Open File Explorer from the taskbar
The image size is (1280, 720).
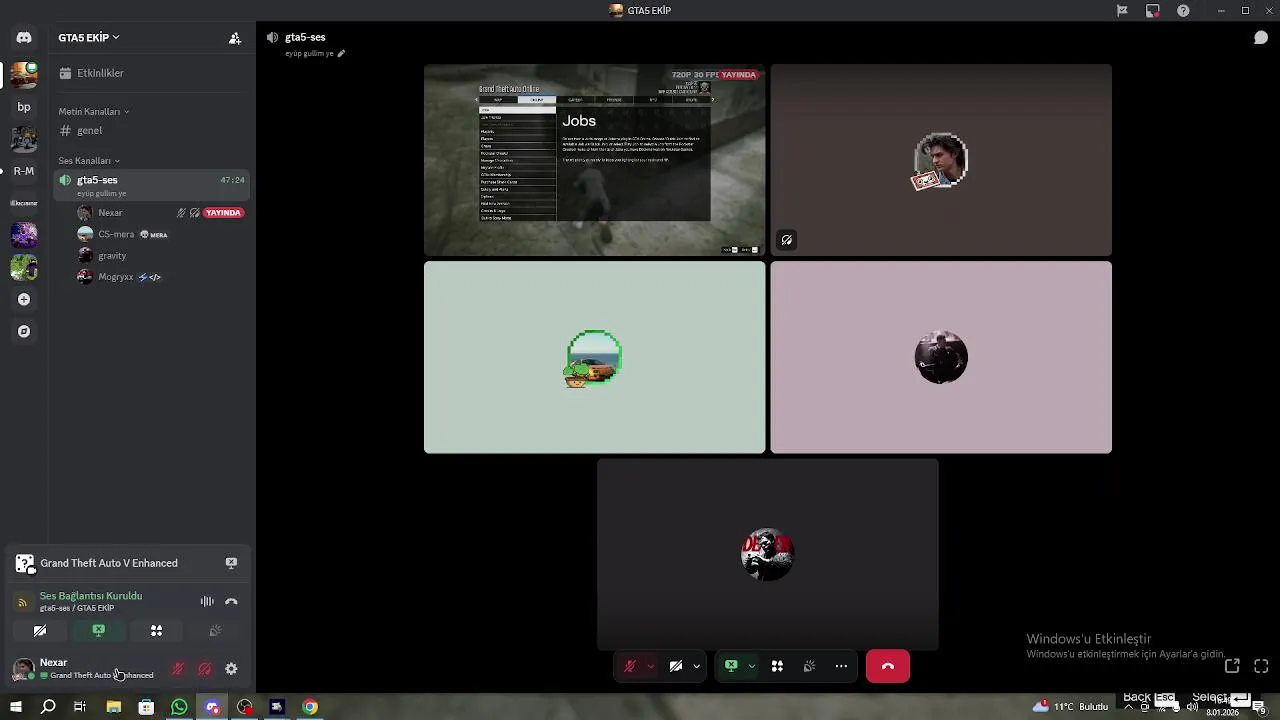pyautogui.click(x=114, y=707)
